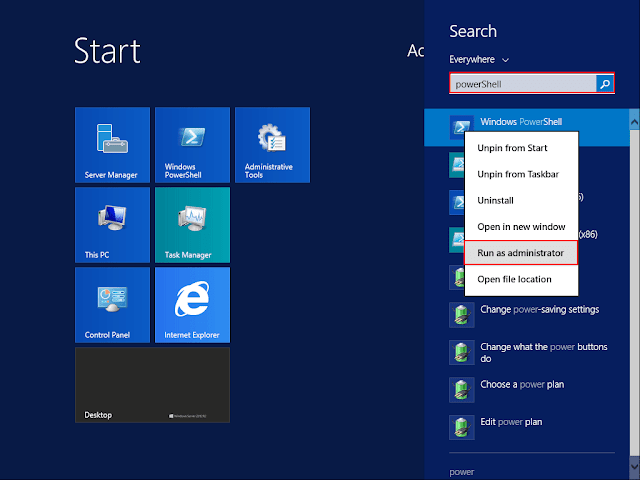
Task: Select the Windows PowerShell search result
Action: [x=527, y=127]
